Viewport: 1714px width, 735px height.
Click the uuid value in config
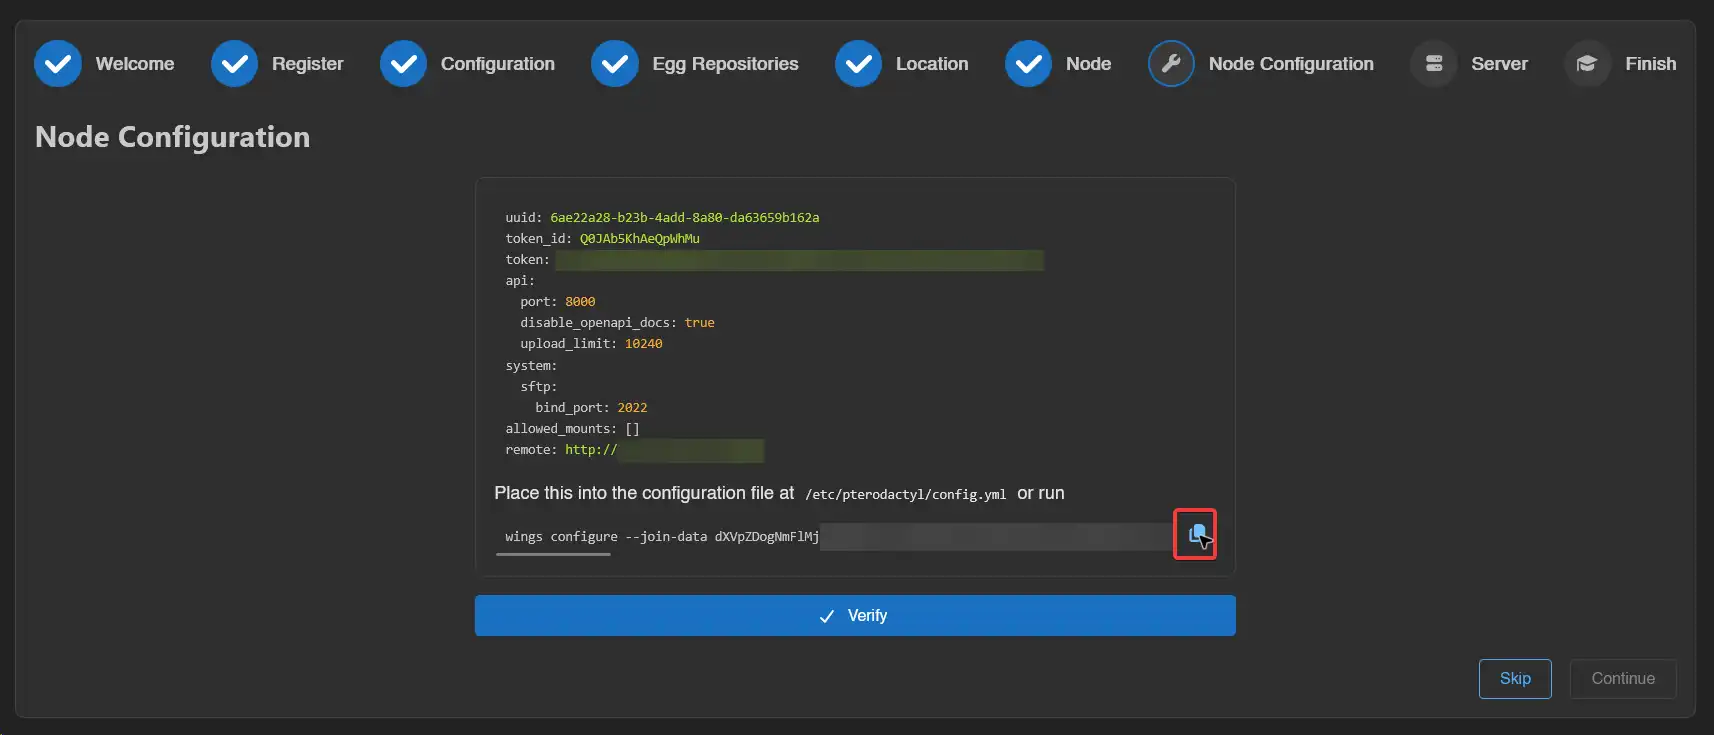[x=684, y=218]
